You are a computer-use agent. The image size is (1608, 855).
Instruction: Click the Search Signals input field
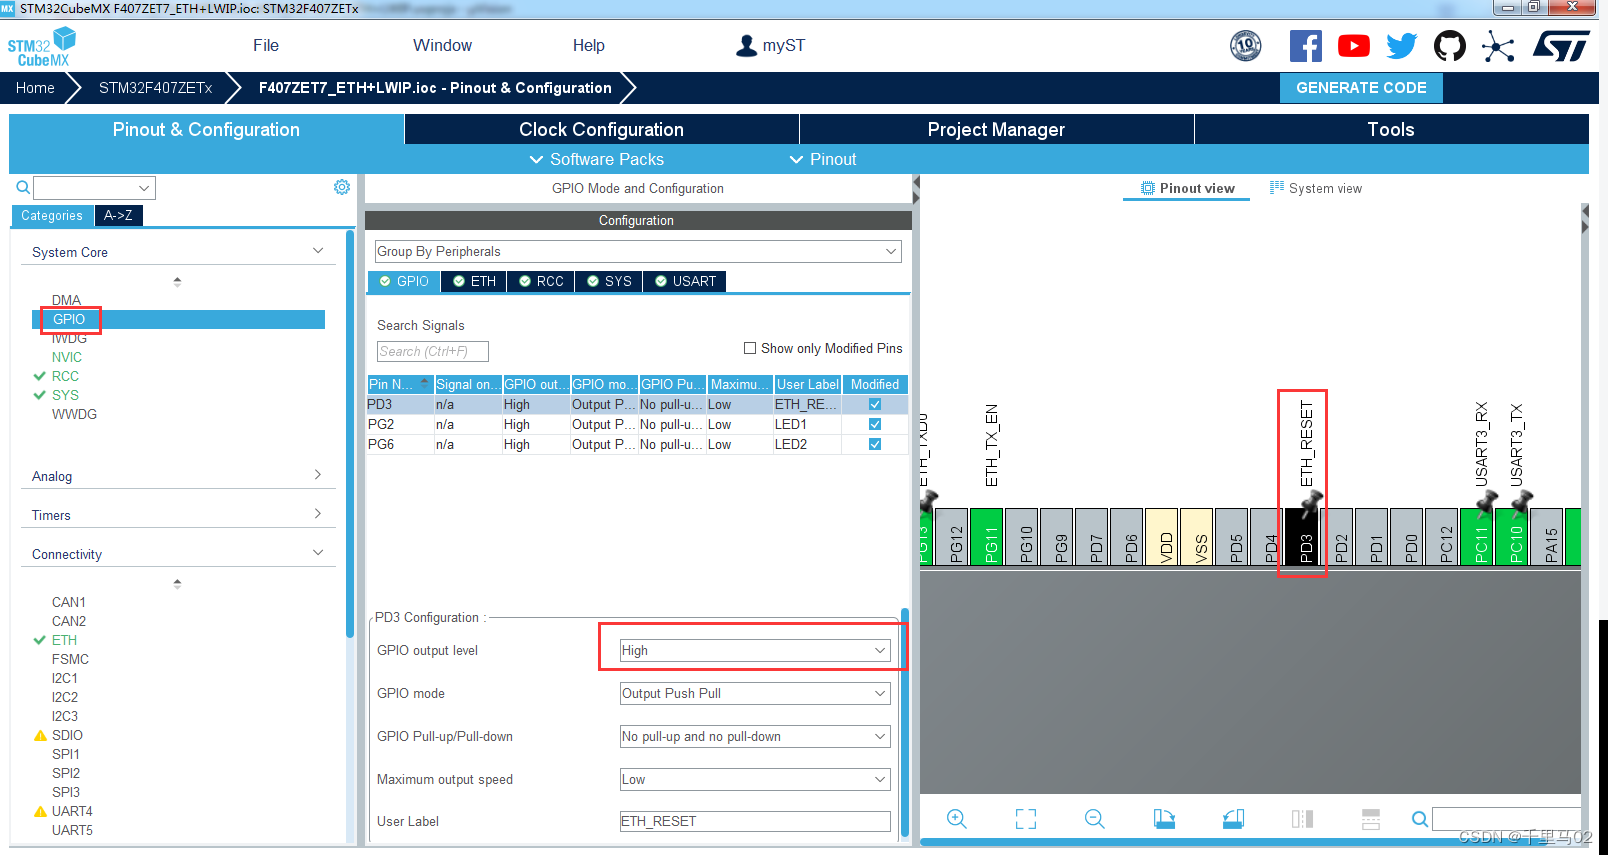tap(432, 351)
